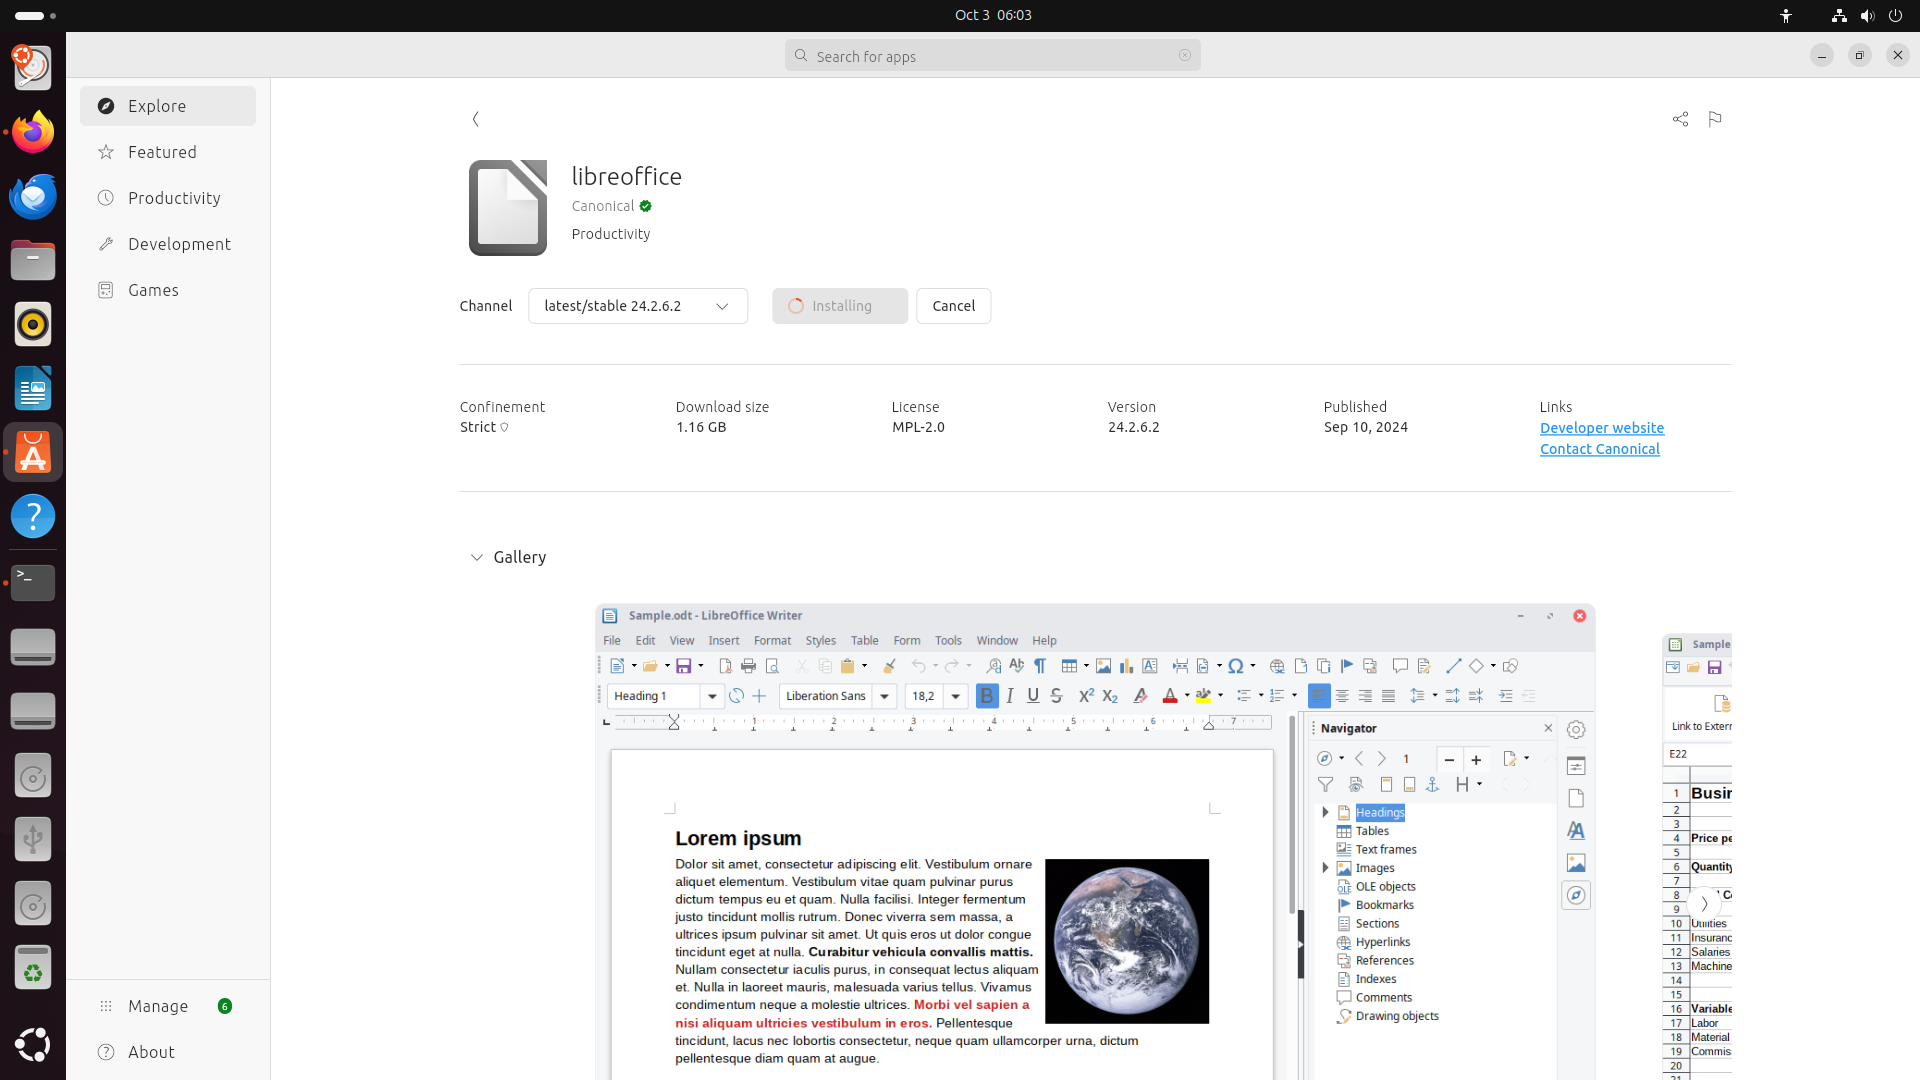Viewport: 1920px width, 1080px height.
Task: Open the Development category
Action: coord(168,244)
